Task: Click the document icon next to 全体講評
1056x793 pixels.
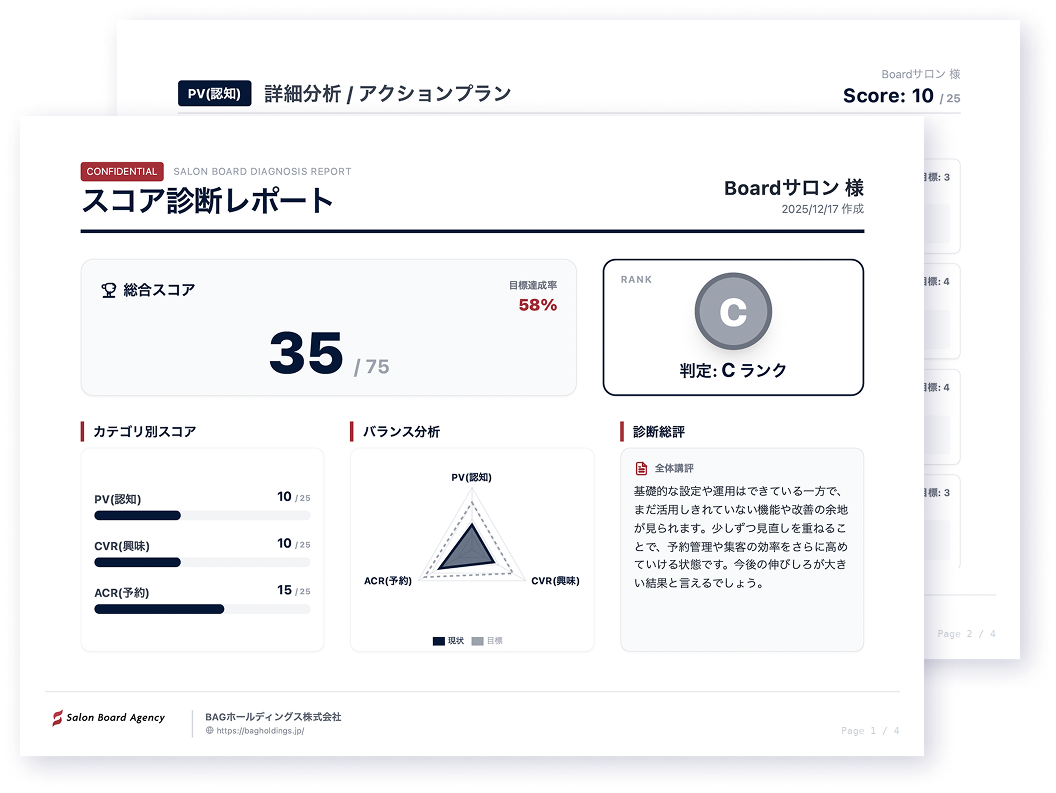Action: tap(641, 468)
